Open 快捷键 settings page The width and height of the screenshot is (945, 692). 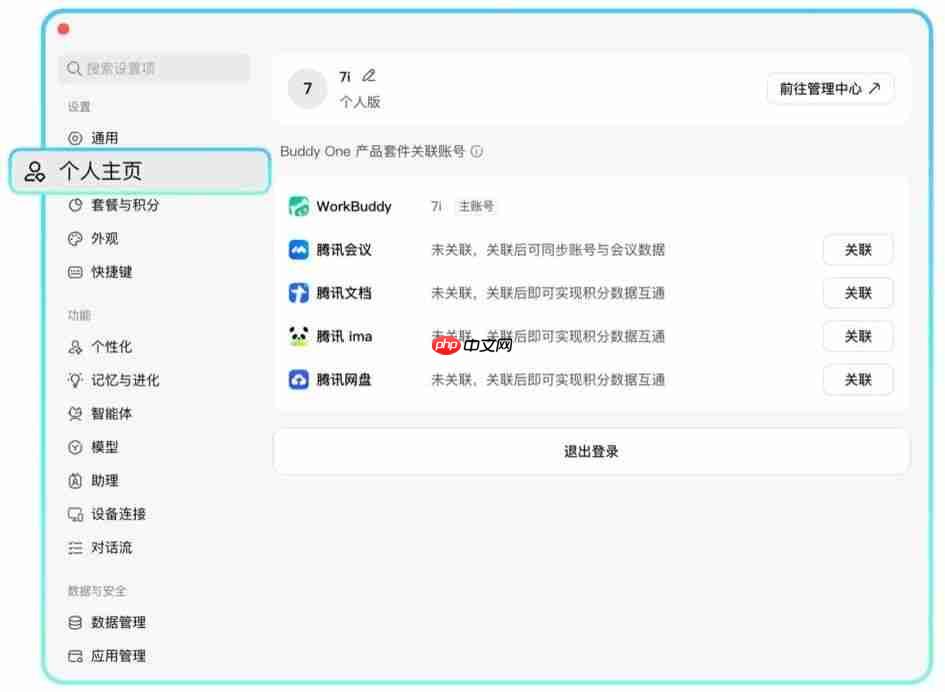point(111,272)
